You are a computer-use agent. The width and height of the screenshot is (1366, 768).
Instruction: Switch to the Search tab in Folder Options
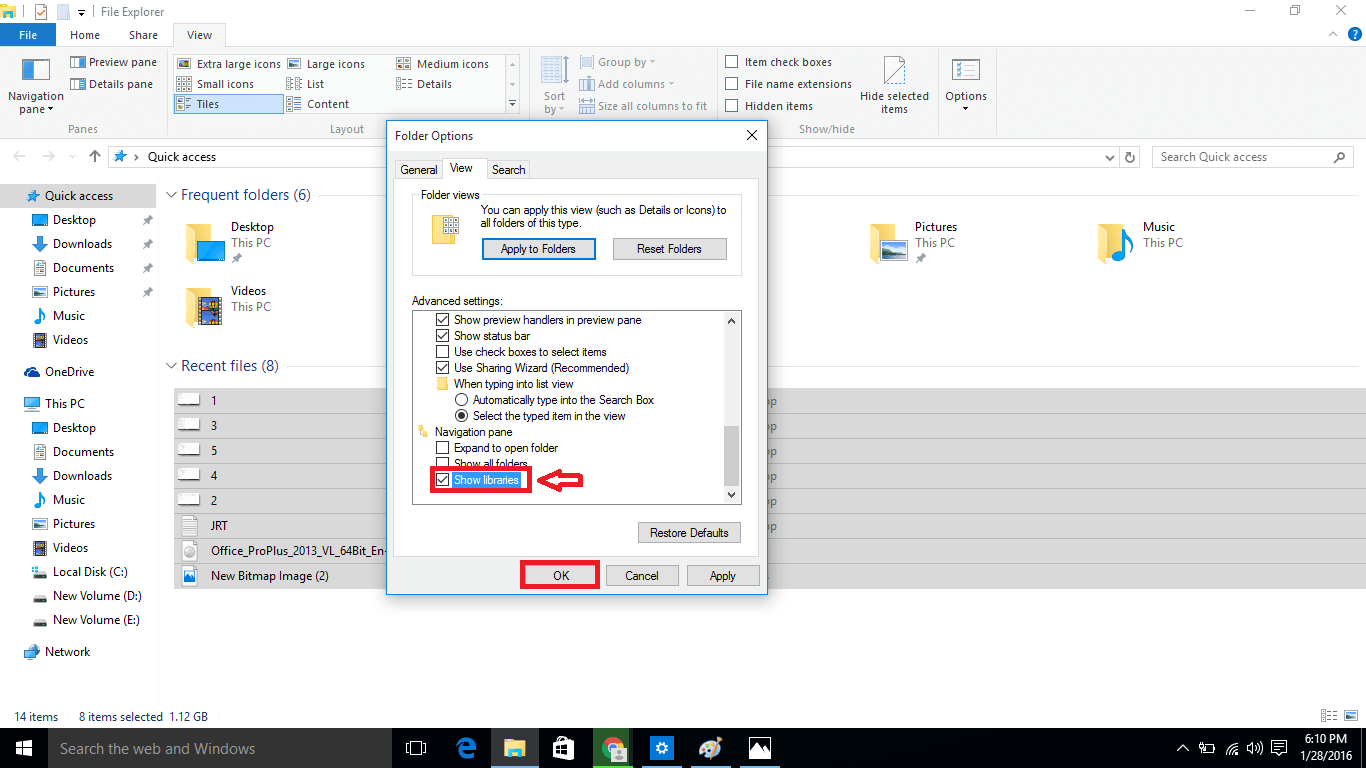pyautogui.click(x=508, y=169)
